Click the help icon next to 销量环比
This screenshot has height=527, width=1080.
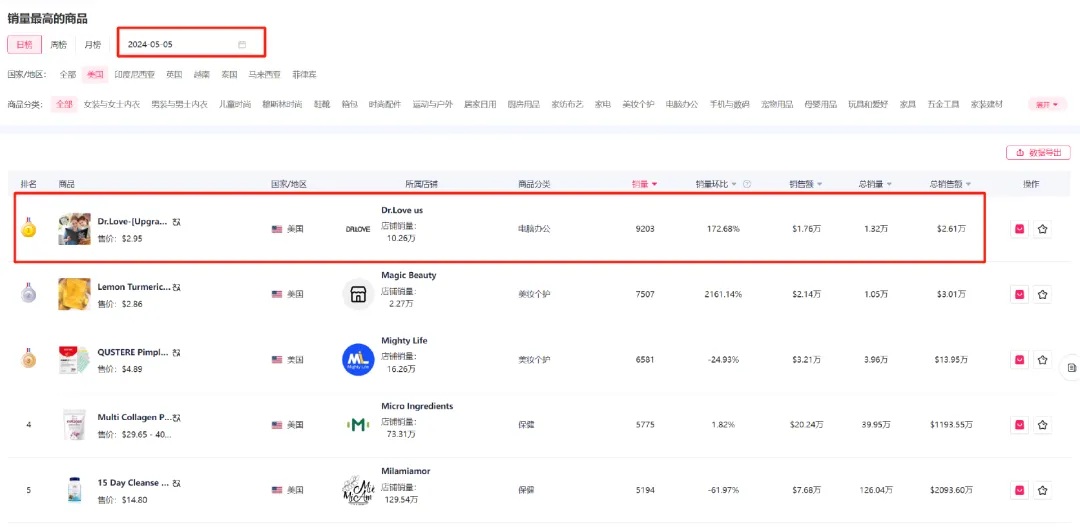[747, 184]
